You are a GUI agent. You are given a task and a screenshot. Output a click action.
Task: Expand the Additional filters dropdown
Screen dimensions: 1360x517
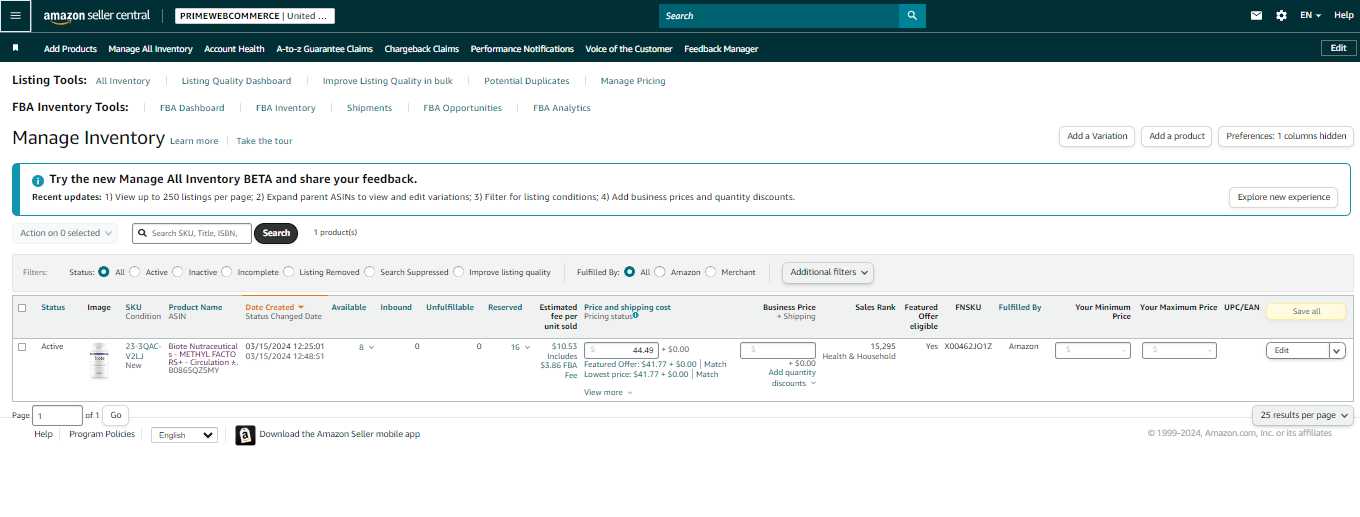828,272
